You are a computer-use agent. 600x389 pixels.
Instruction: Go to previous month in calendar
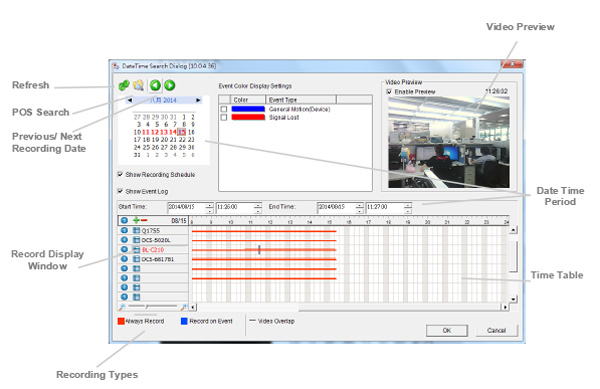tap(130, 100)
